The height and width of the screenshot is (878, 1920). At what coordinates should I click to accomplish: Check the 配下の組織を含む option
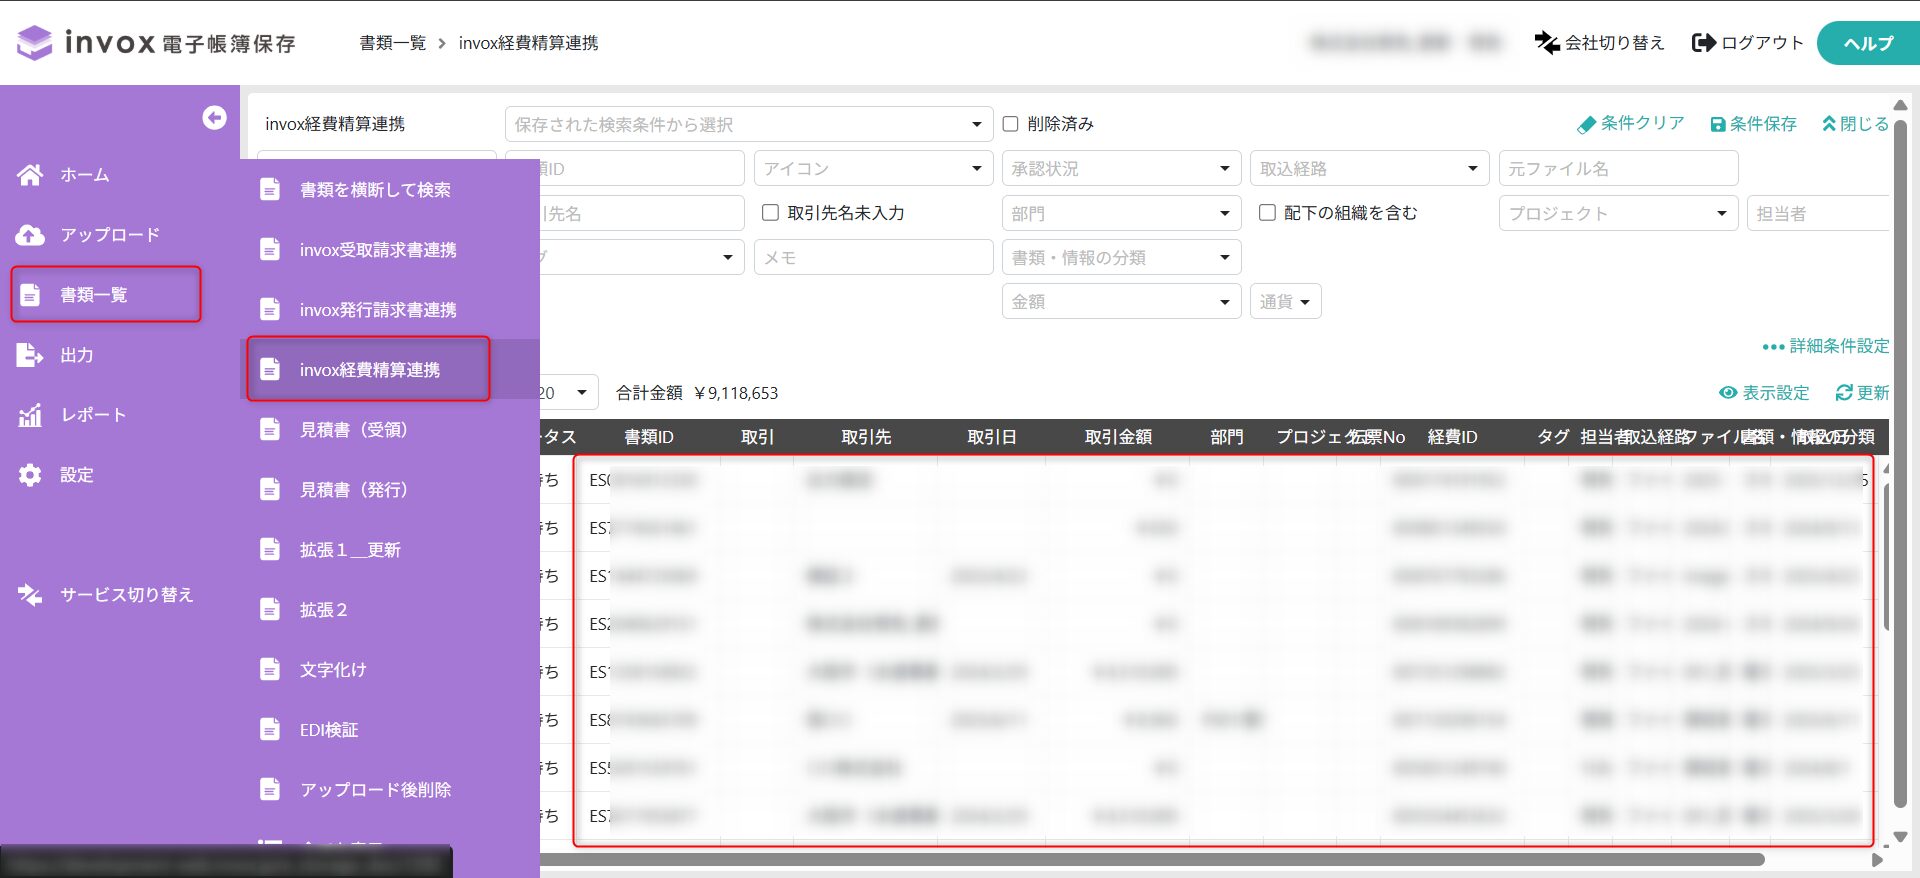1267,213
